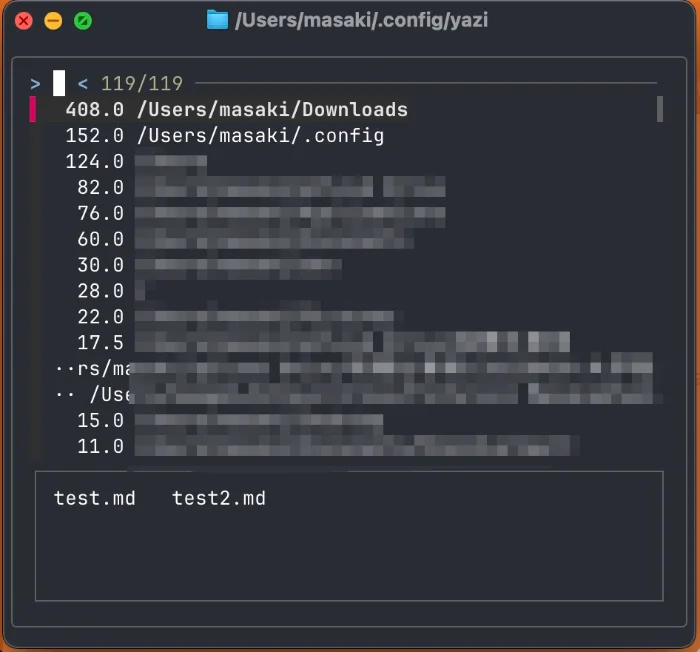Click the blue folder icon in title bar

(216, 19)
